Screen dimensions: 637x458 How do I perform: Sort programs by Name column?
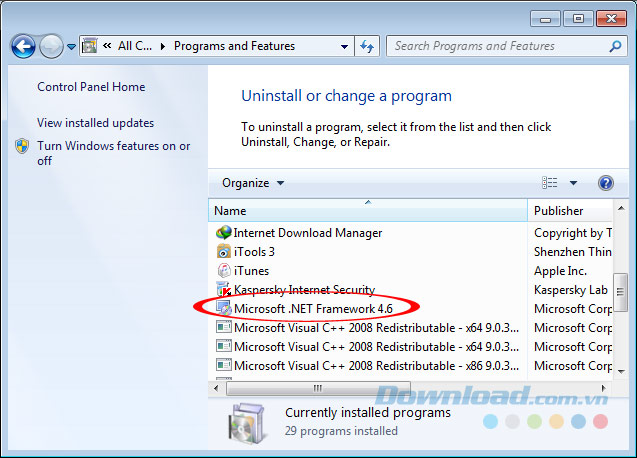368,211
